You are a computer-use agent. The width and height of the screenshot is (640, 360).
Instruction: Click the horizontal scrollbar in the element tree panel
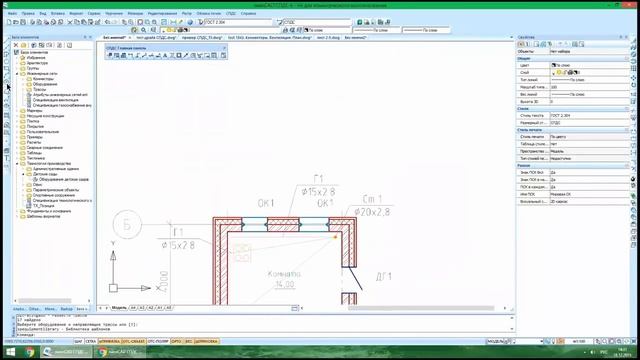click(x=44, y=301)
